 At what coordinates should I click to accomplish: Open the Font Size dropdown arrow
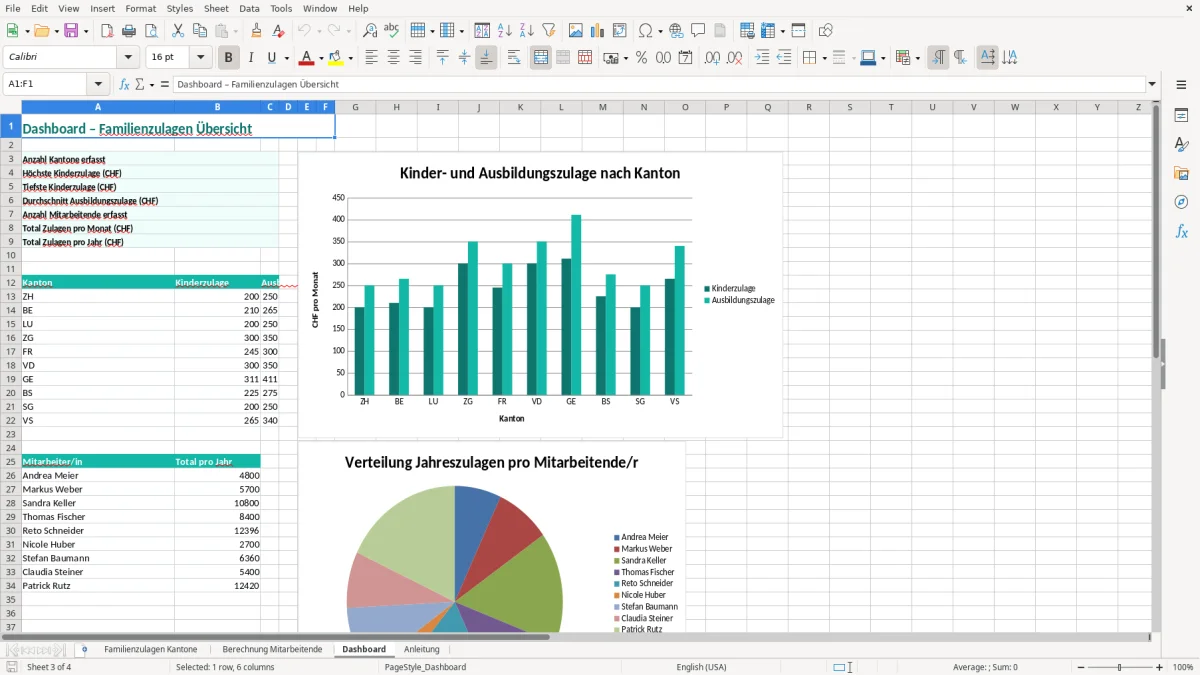pyautogui.click(x=201, y=58)
